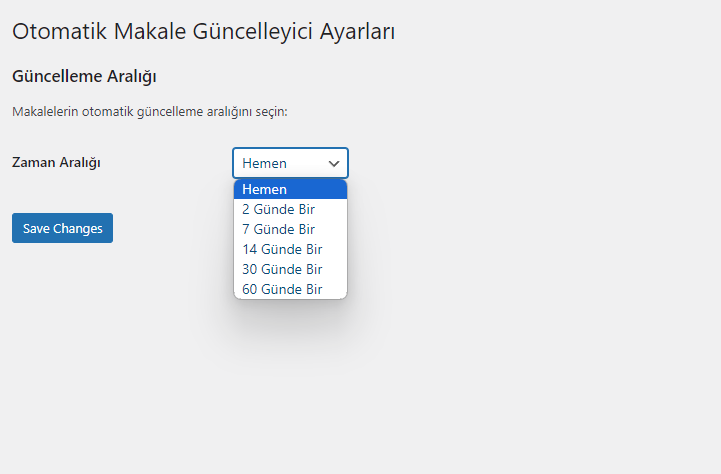
Task: Pick the weekly seven-day update option
Action: click(x=290, y=229)
